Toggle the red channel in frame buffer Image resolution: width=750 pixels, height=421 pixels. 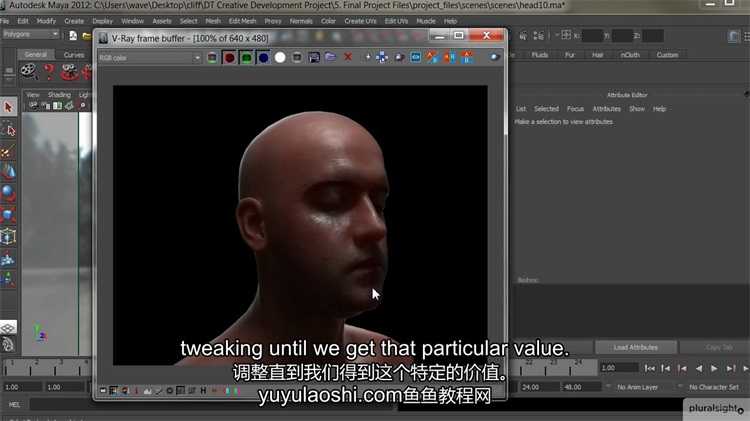(x=229, y=58)
